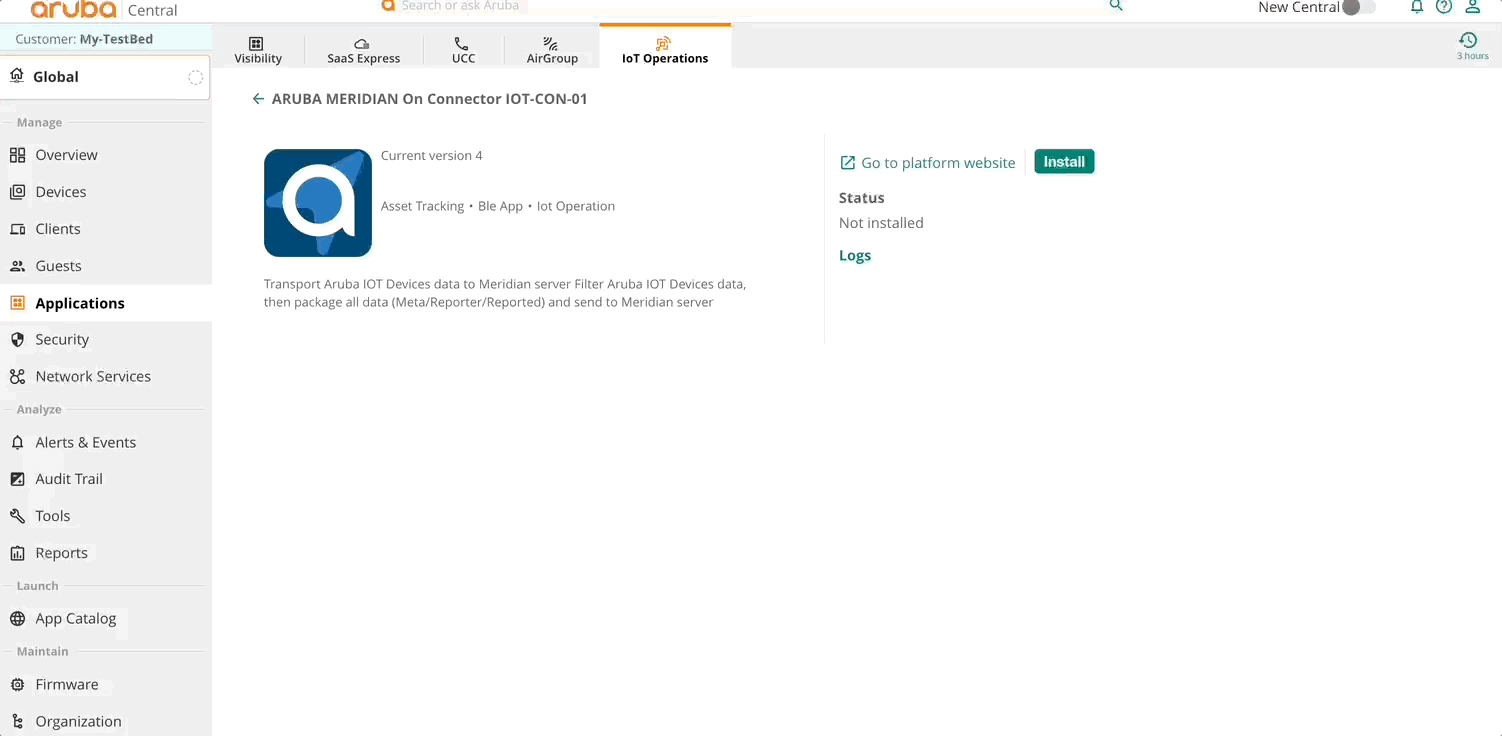
Task: Click the IoT Operations tab icon
Action: point(663,43)
